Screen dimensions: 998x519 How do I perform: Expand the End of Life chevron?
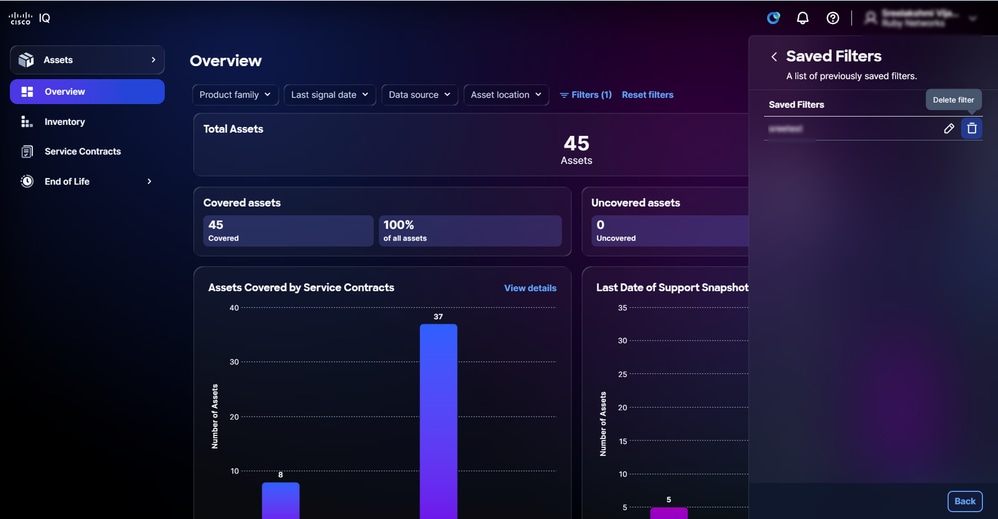pos(150,181)
